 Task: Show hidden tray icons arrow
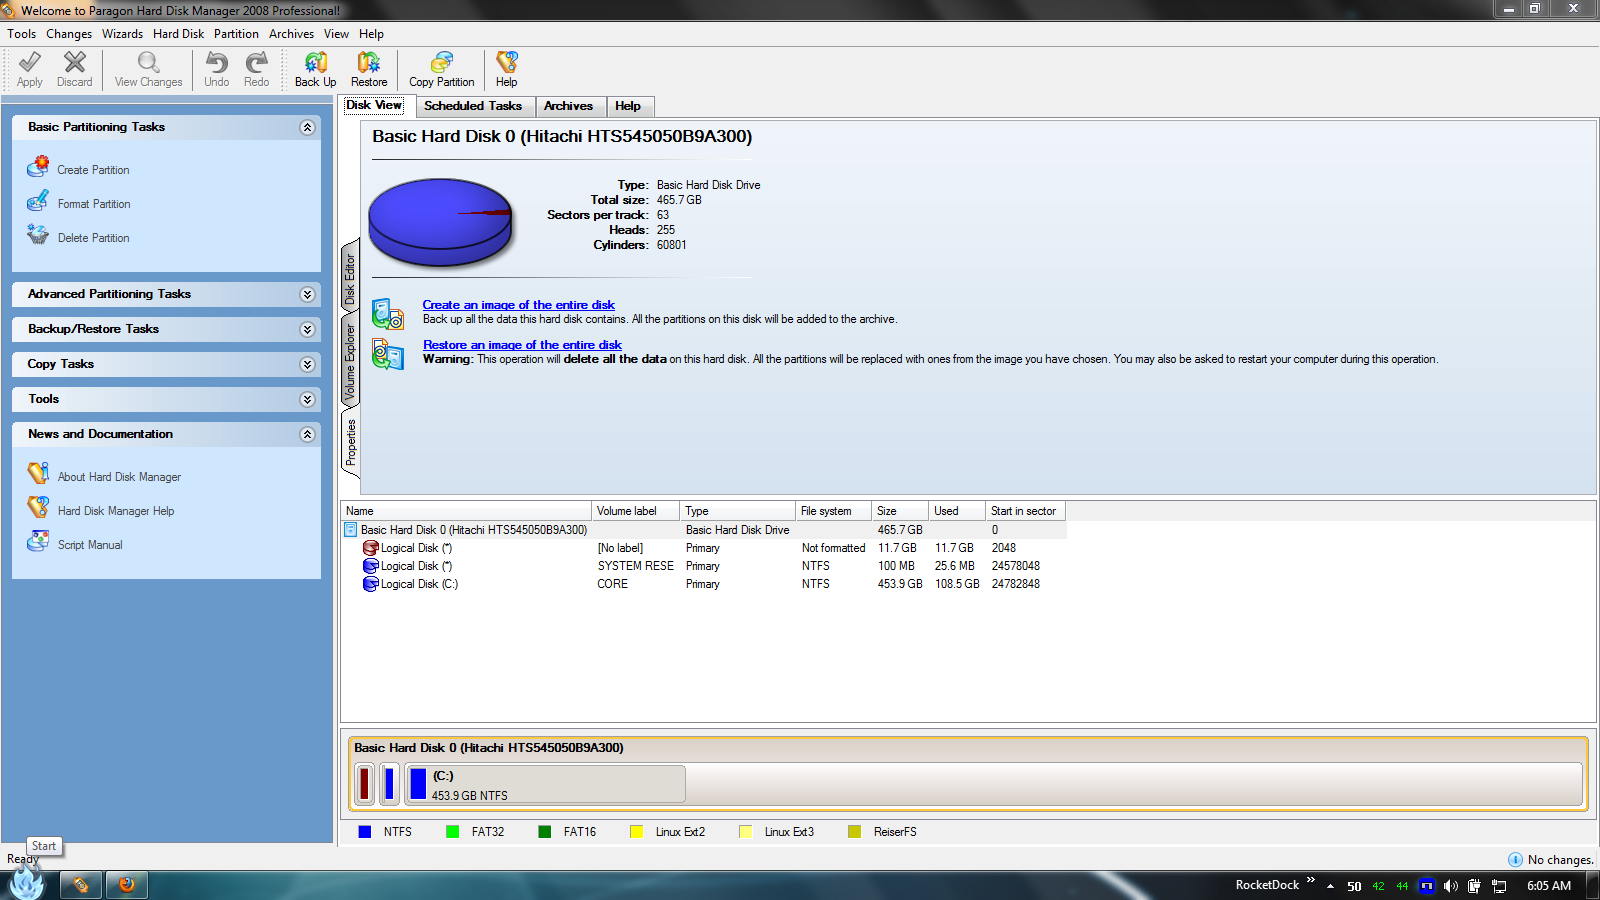tap(1330, 886)
